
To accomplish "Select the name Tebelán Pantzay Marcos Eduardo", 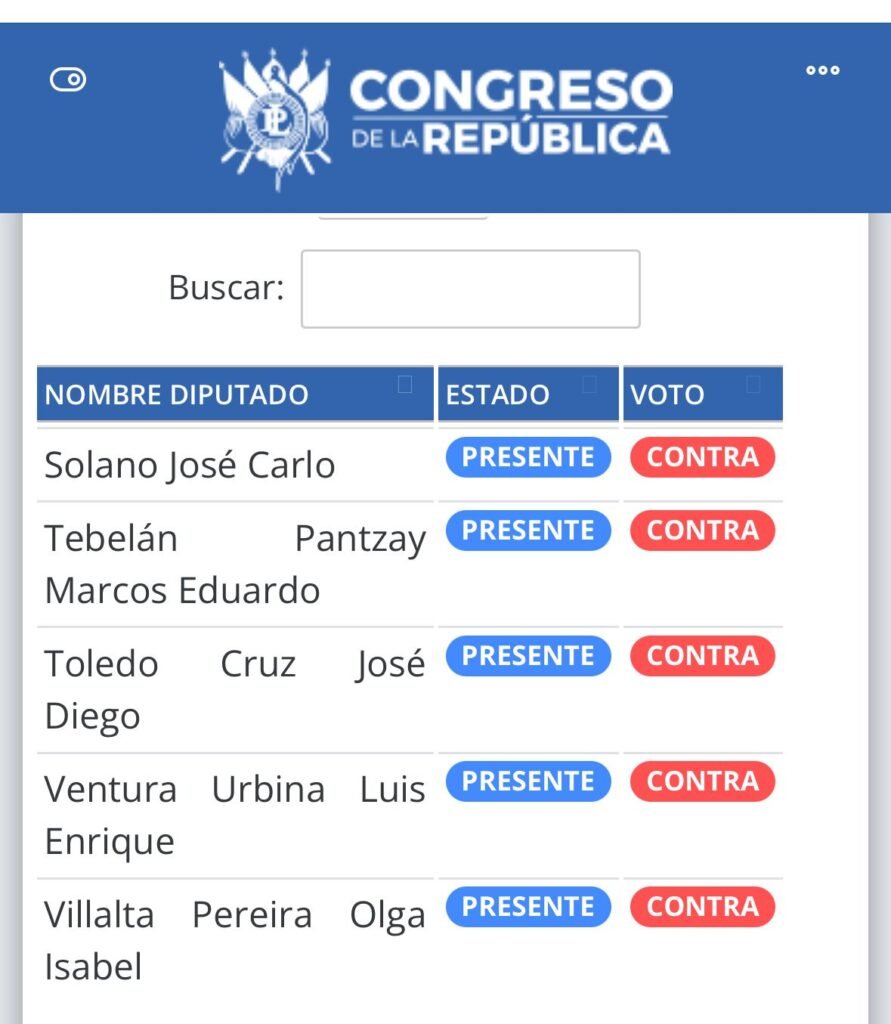I will 234,565.
